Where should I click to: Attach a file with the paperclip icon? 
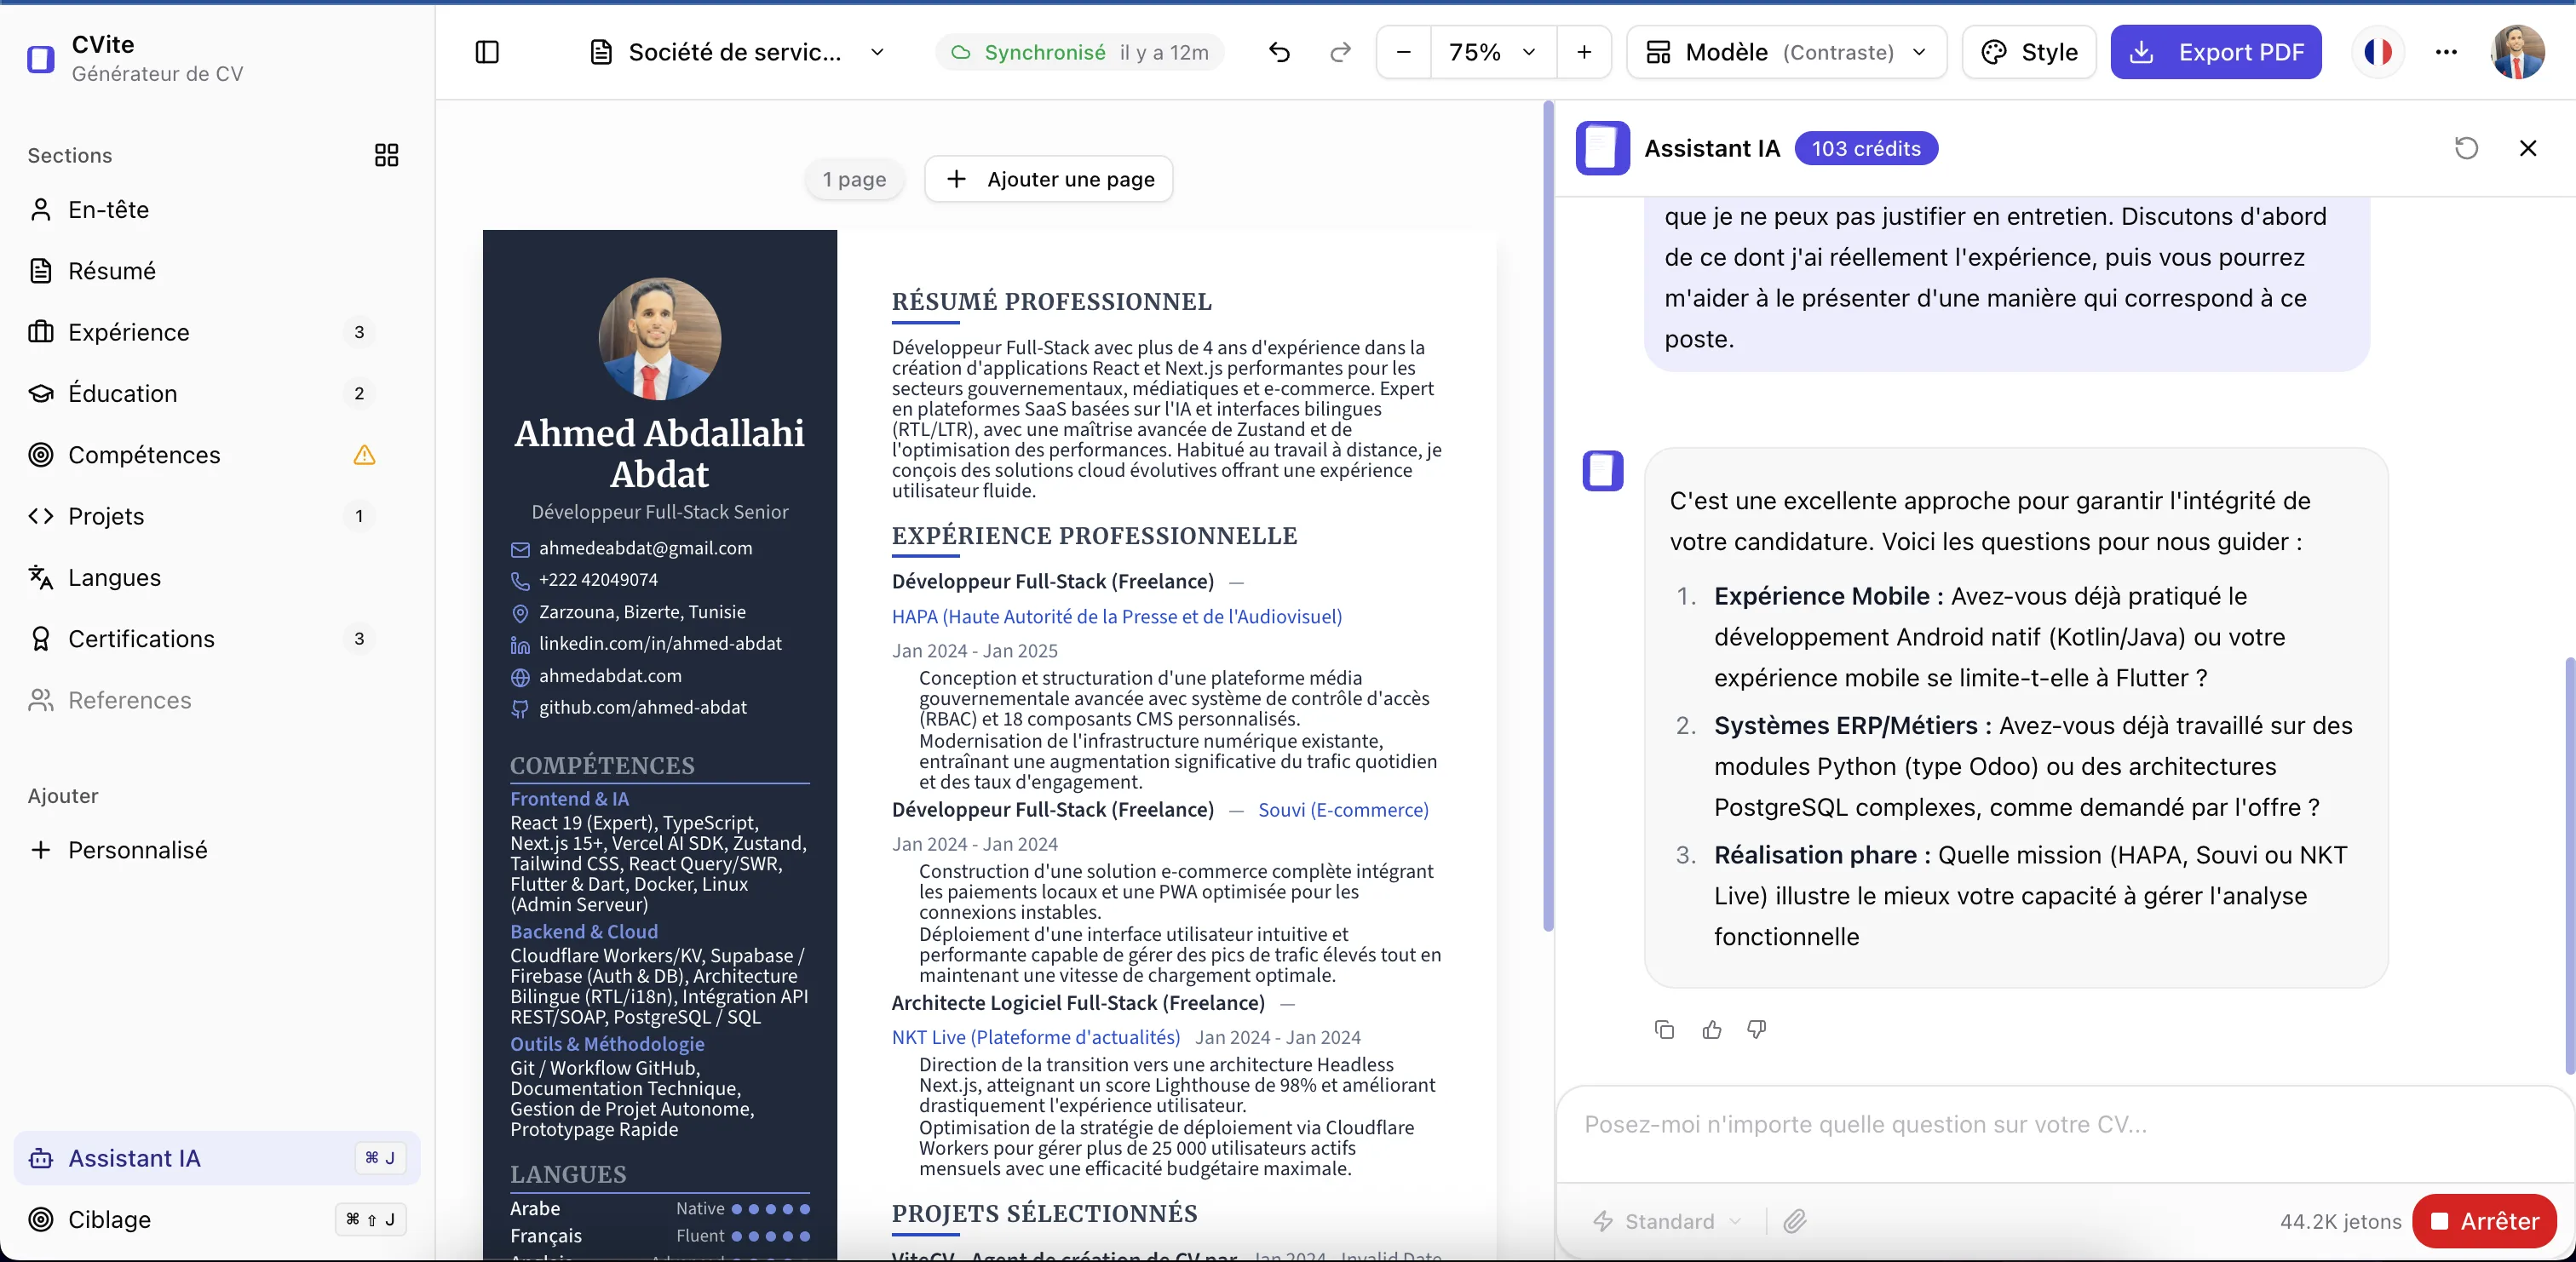point(1794,1221)
